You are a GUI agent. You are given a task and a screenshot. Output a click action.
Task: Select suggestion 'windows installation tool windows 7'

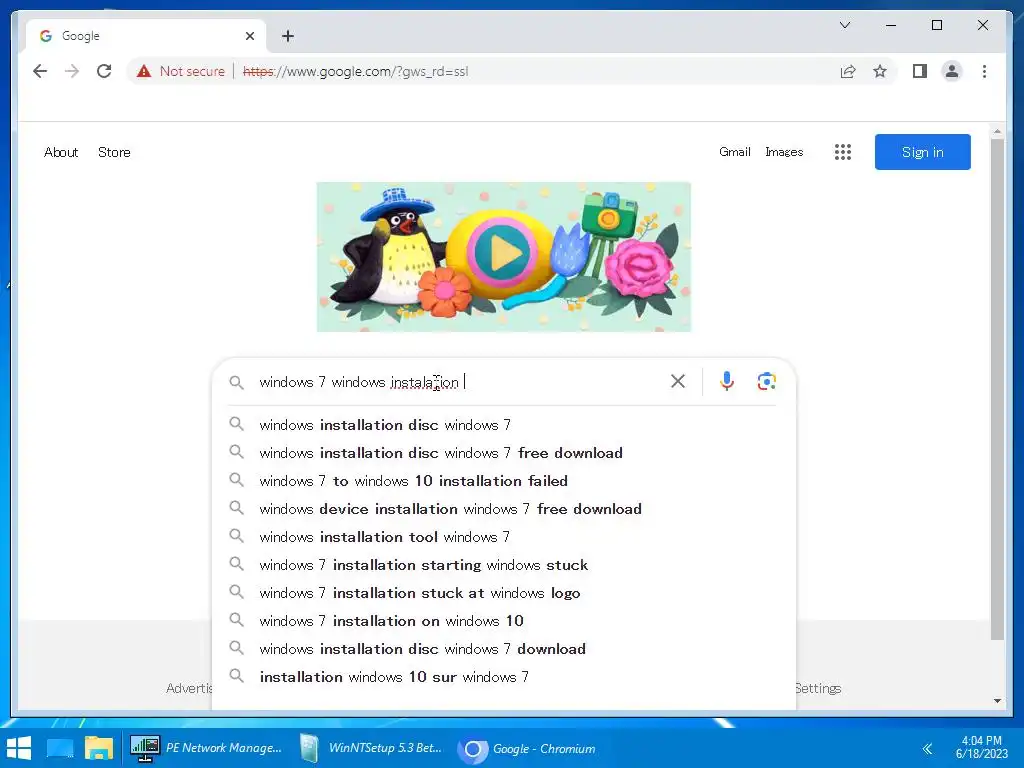504,537
